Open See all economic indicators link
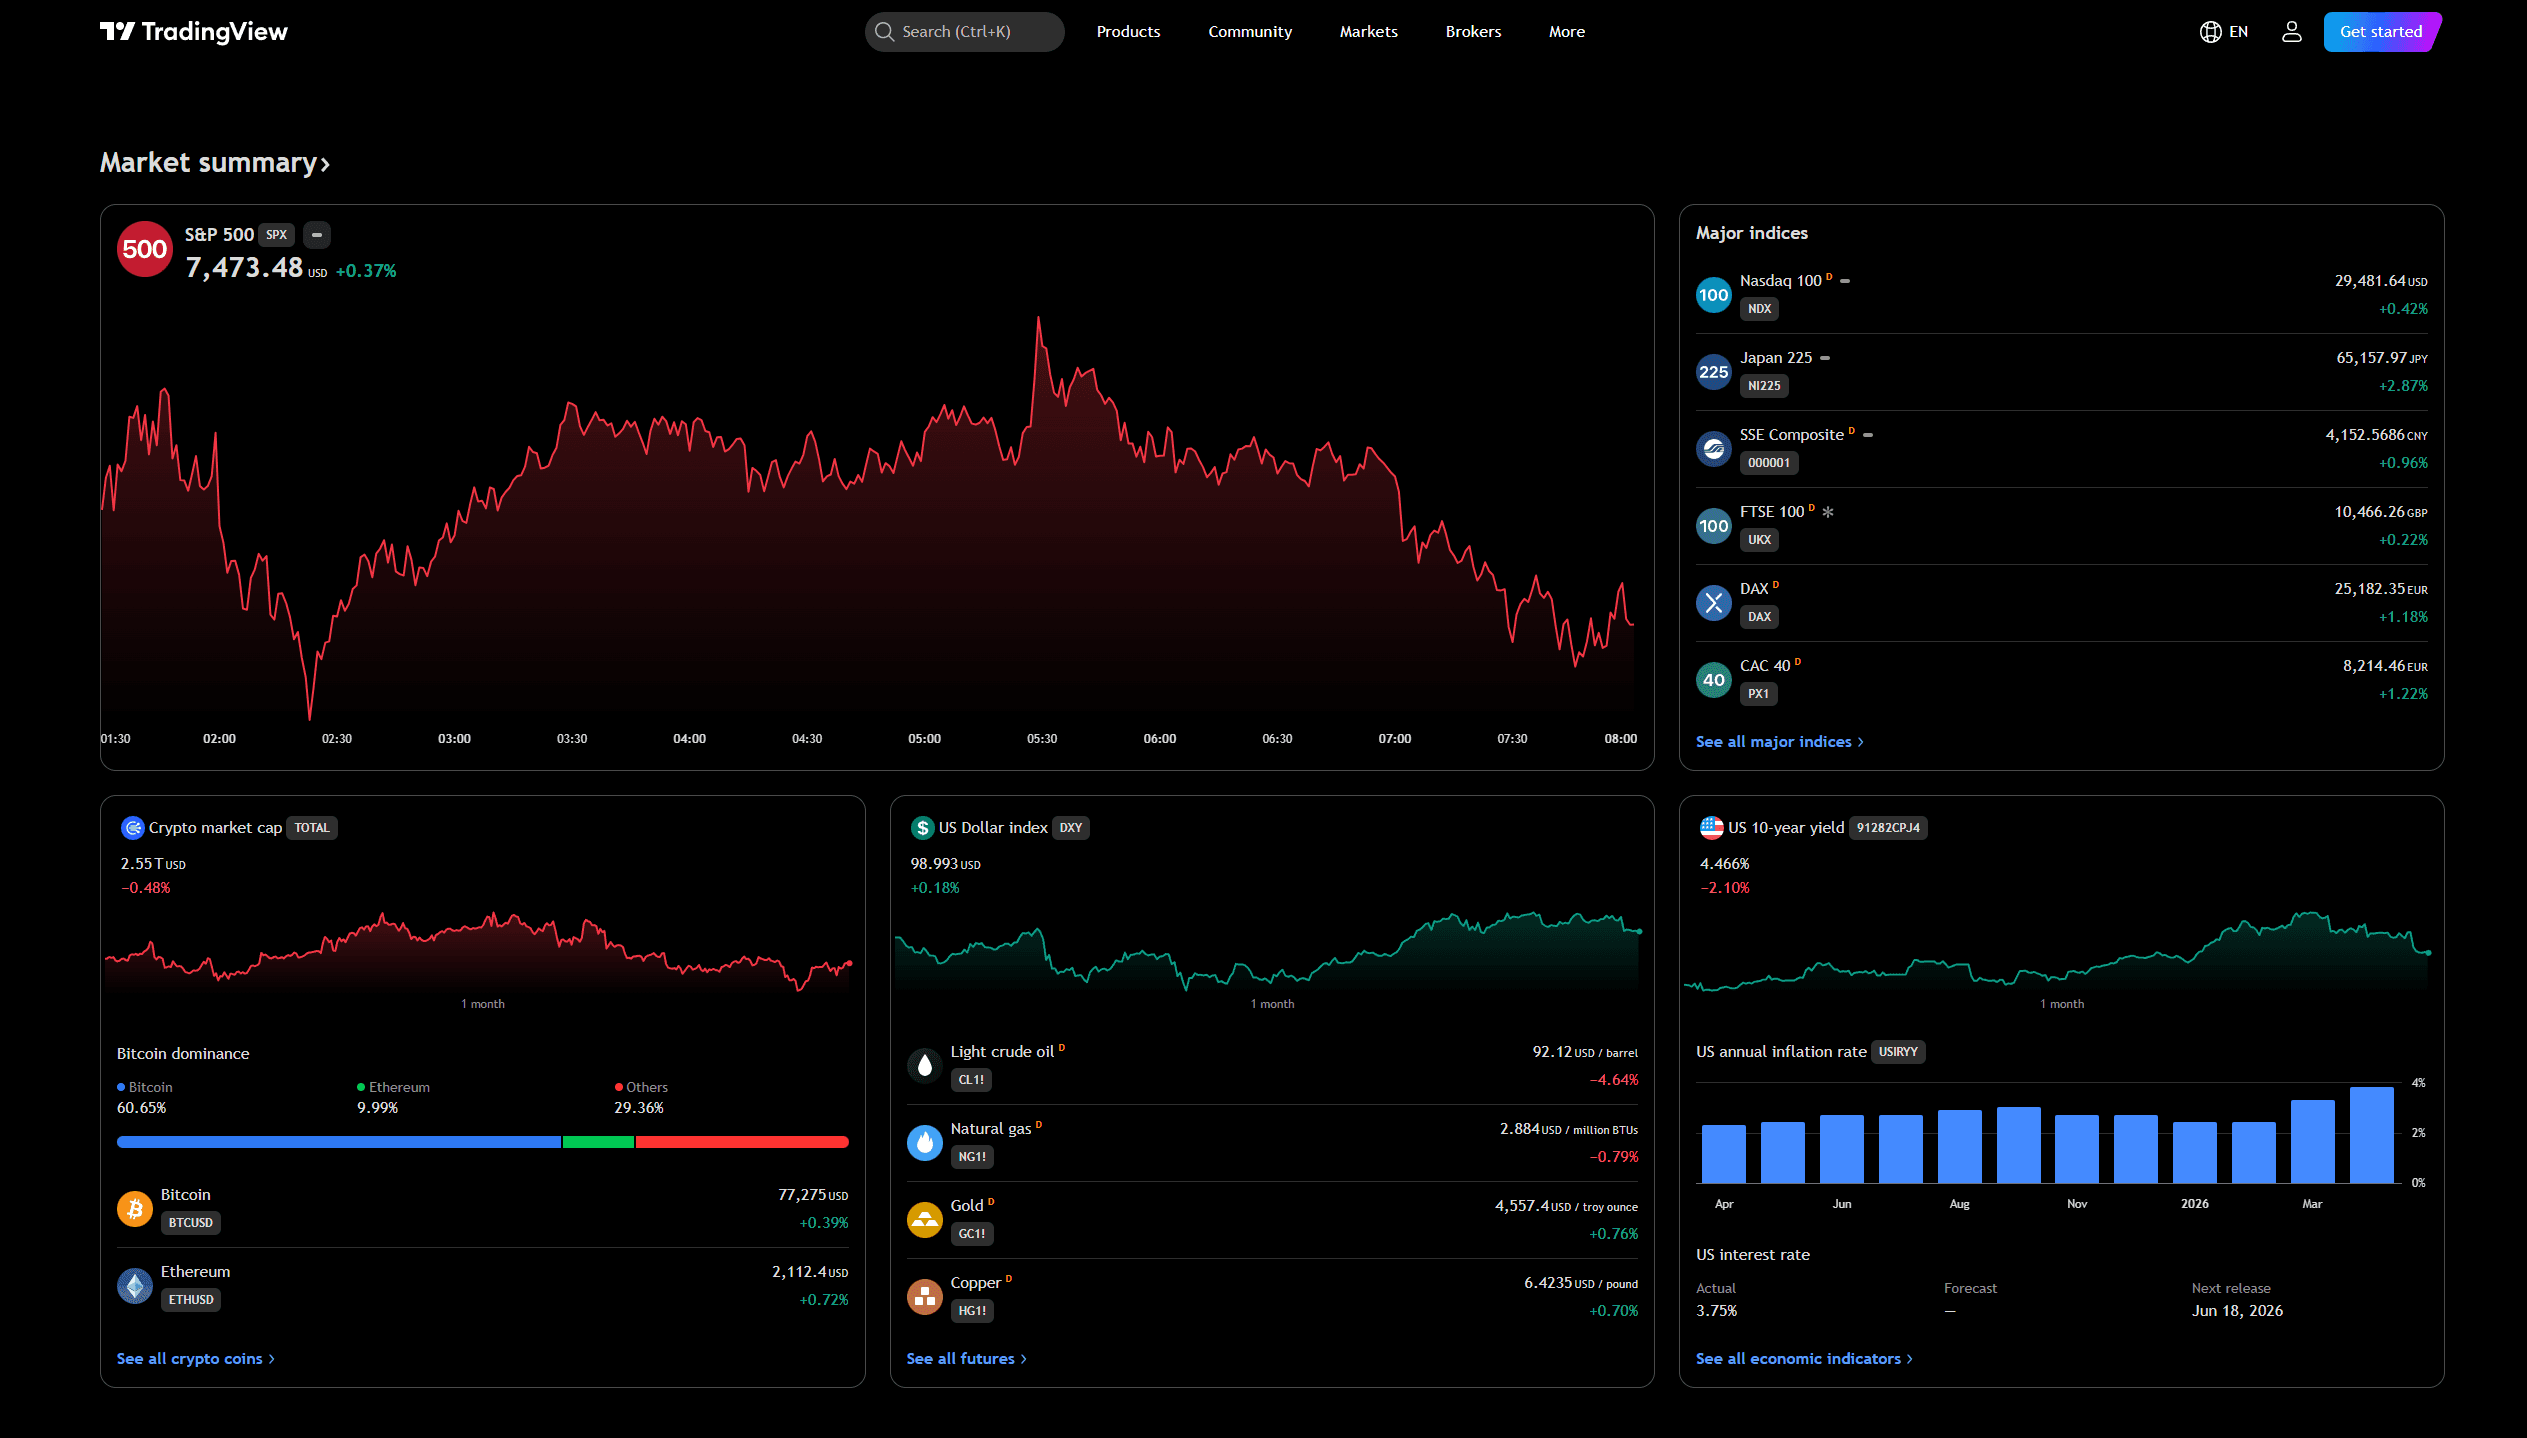 (x=1805, y=1359)
